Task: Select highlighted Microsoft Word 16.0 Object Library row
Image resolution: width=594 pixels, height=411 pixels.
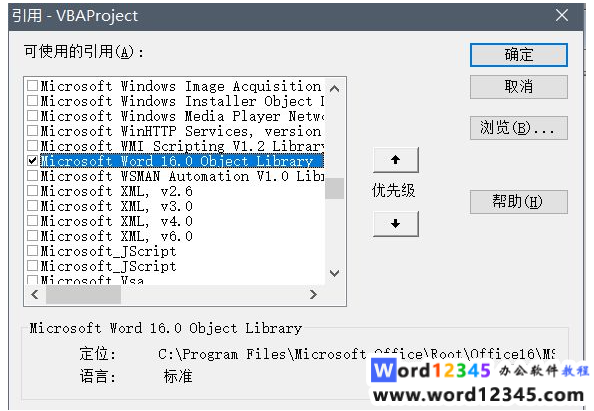Action: [x=182, y=161]
